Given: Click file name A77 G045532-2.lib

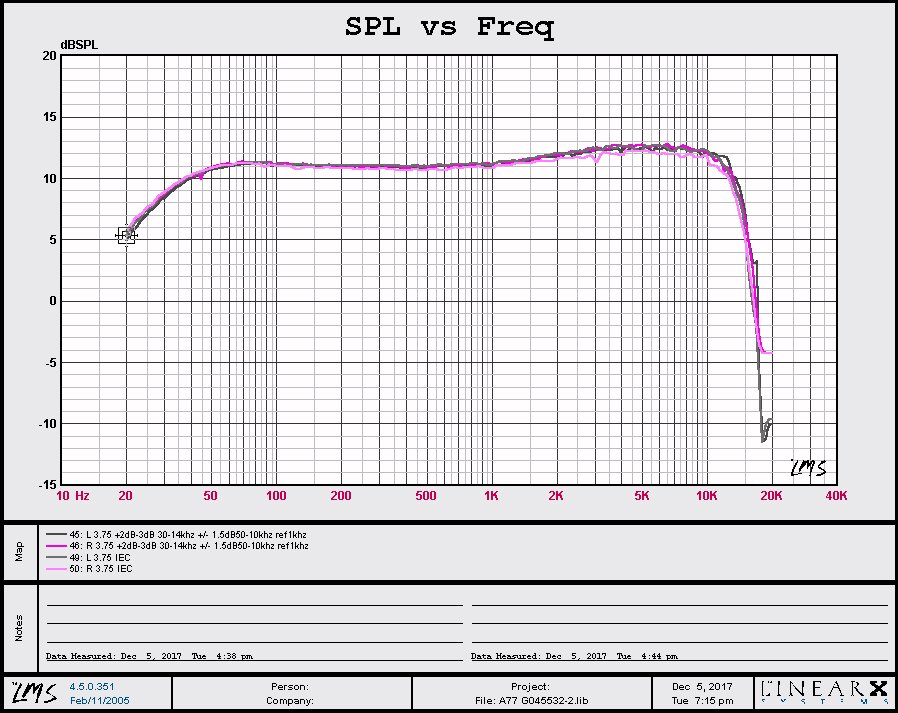Looking at the screenshot, I should (530, 700).
